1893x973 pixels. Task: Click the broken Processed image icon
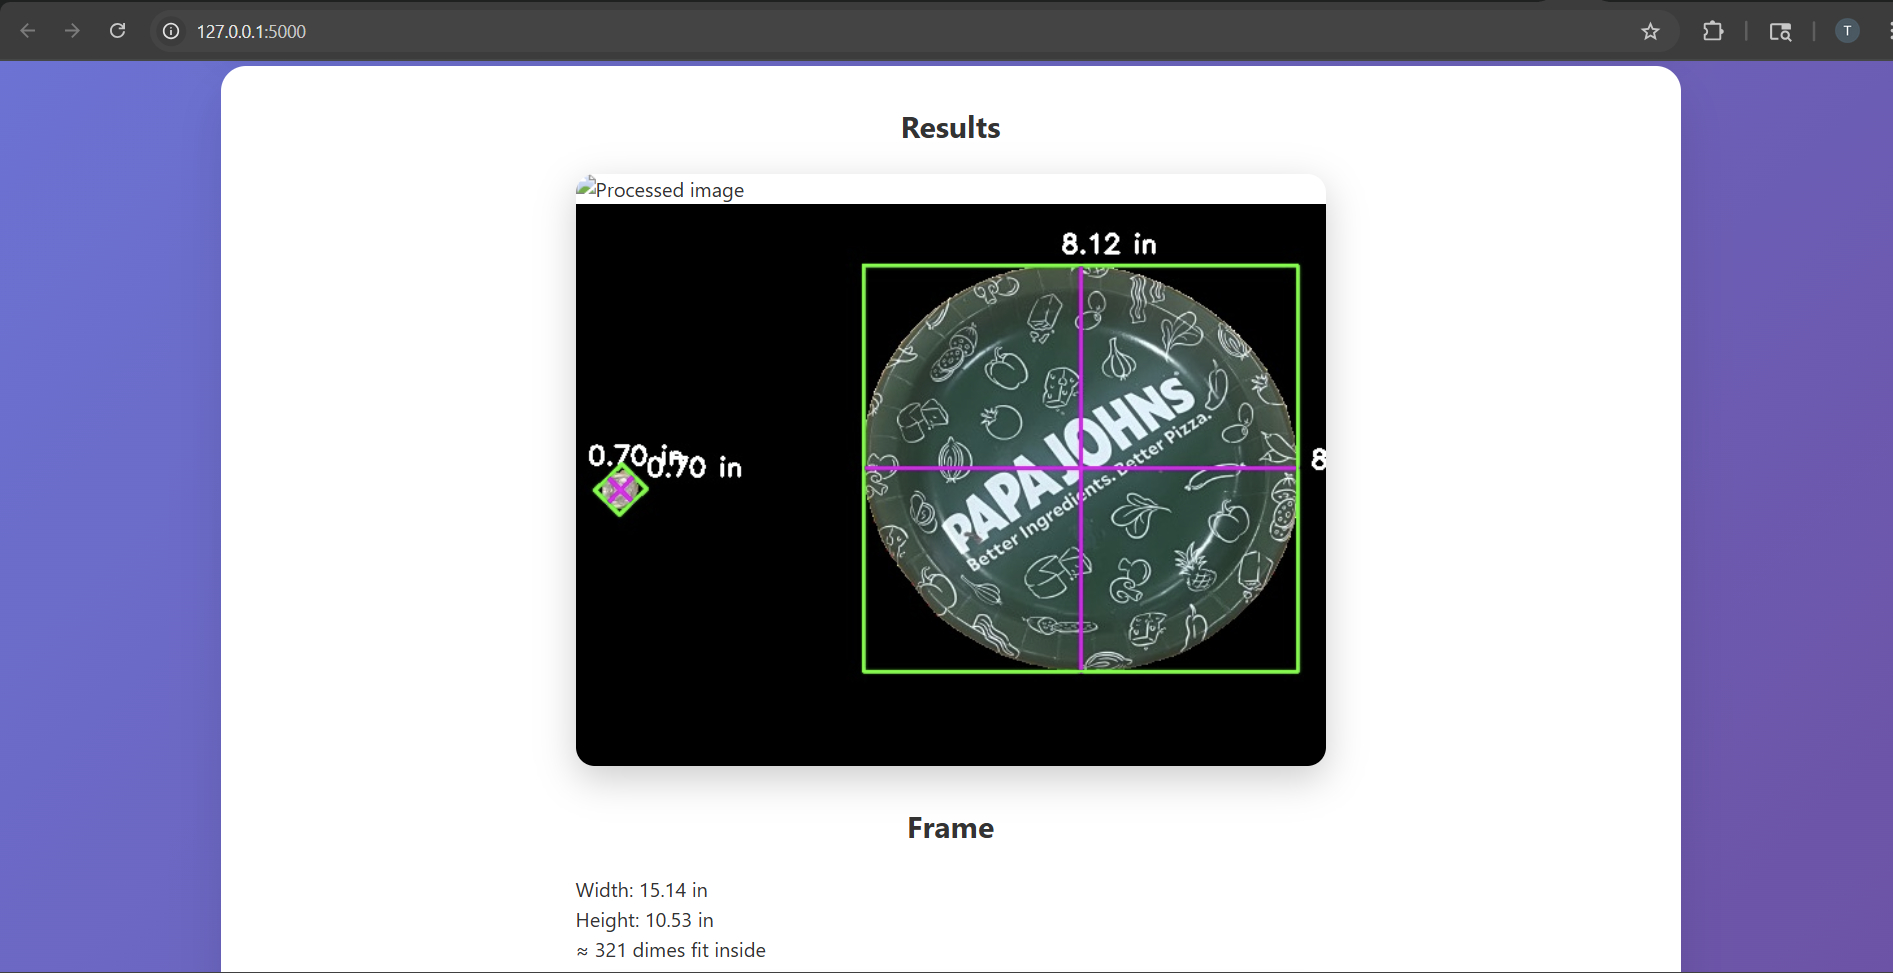[586, 188]
